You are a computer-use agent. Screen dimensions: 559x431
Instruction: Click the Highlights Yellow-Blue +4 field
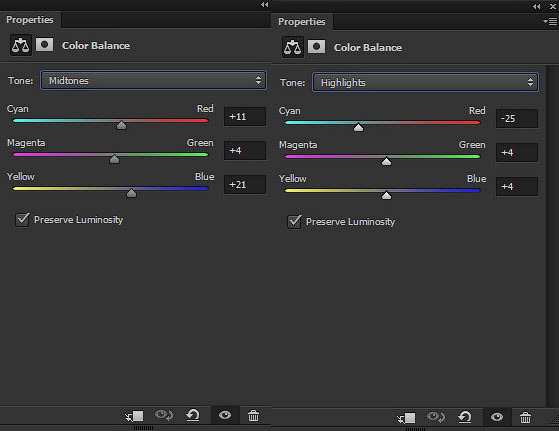point(517,186)
